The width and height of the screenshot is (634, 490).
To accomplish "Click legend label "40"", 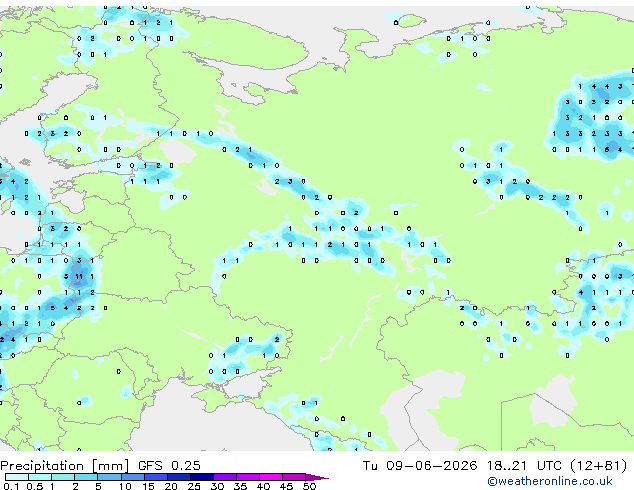I will pos(263,486).
